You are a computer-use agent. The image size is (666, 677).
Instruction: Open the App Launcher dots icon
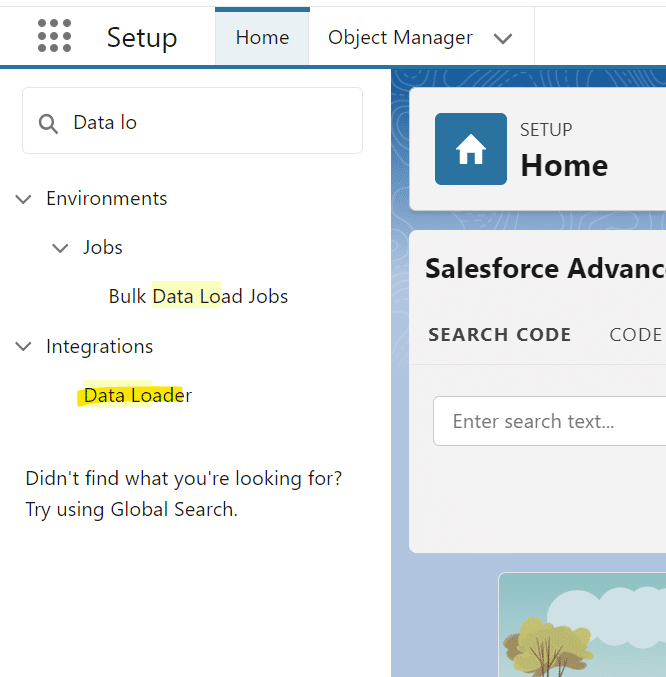click(54, 36)
